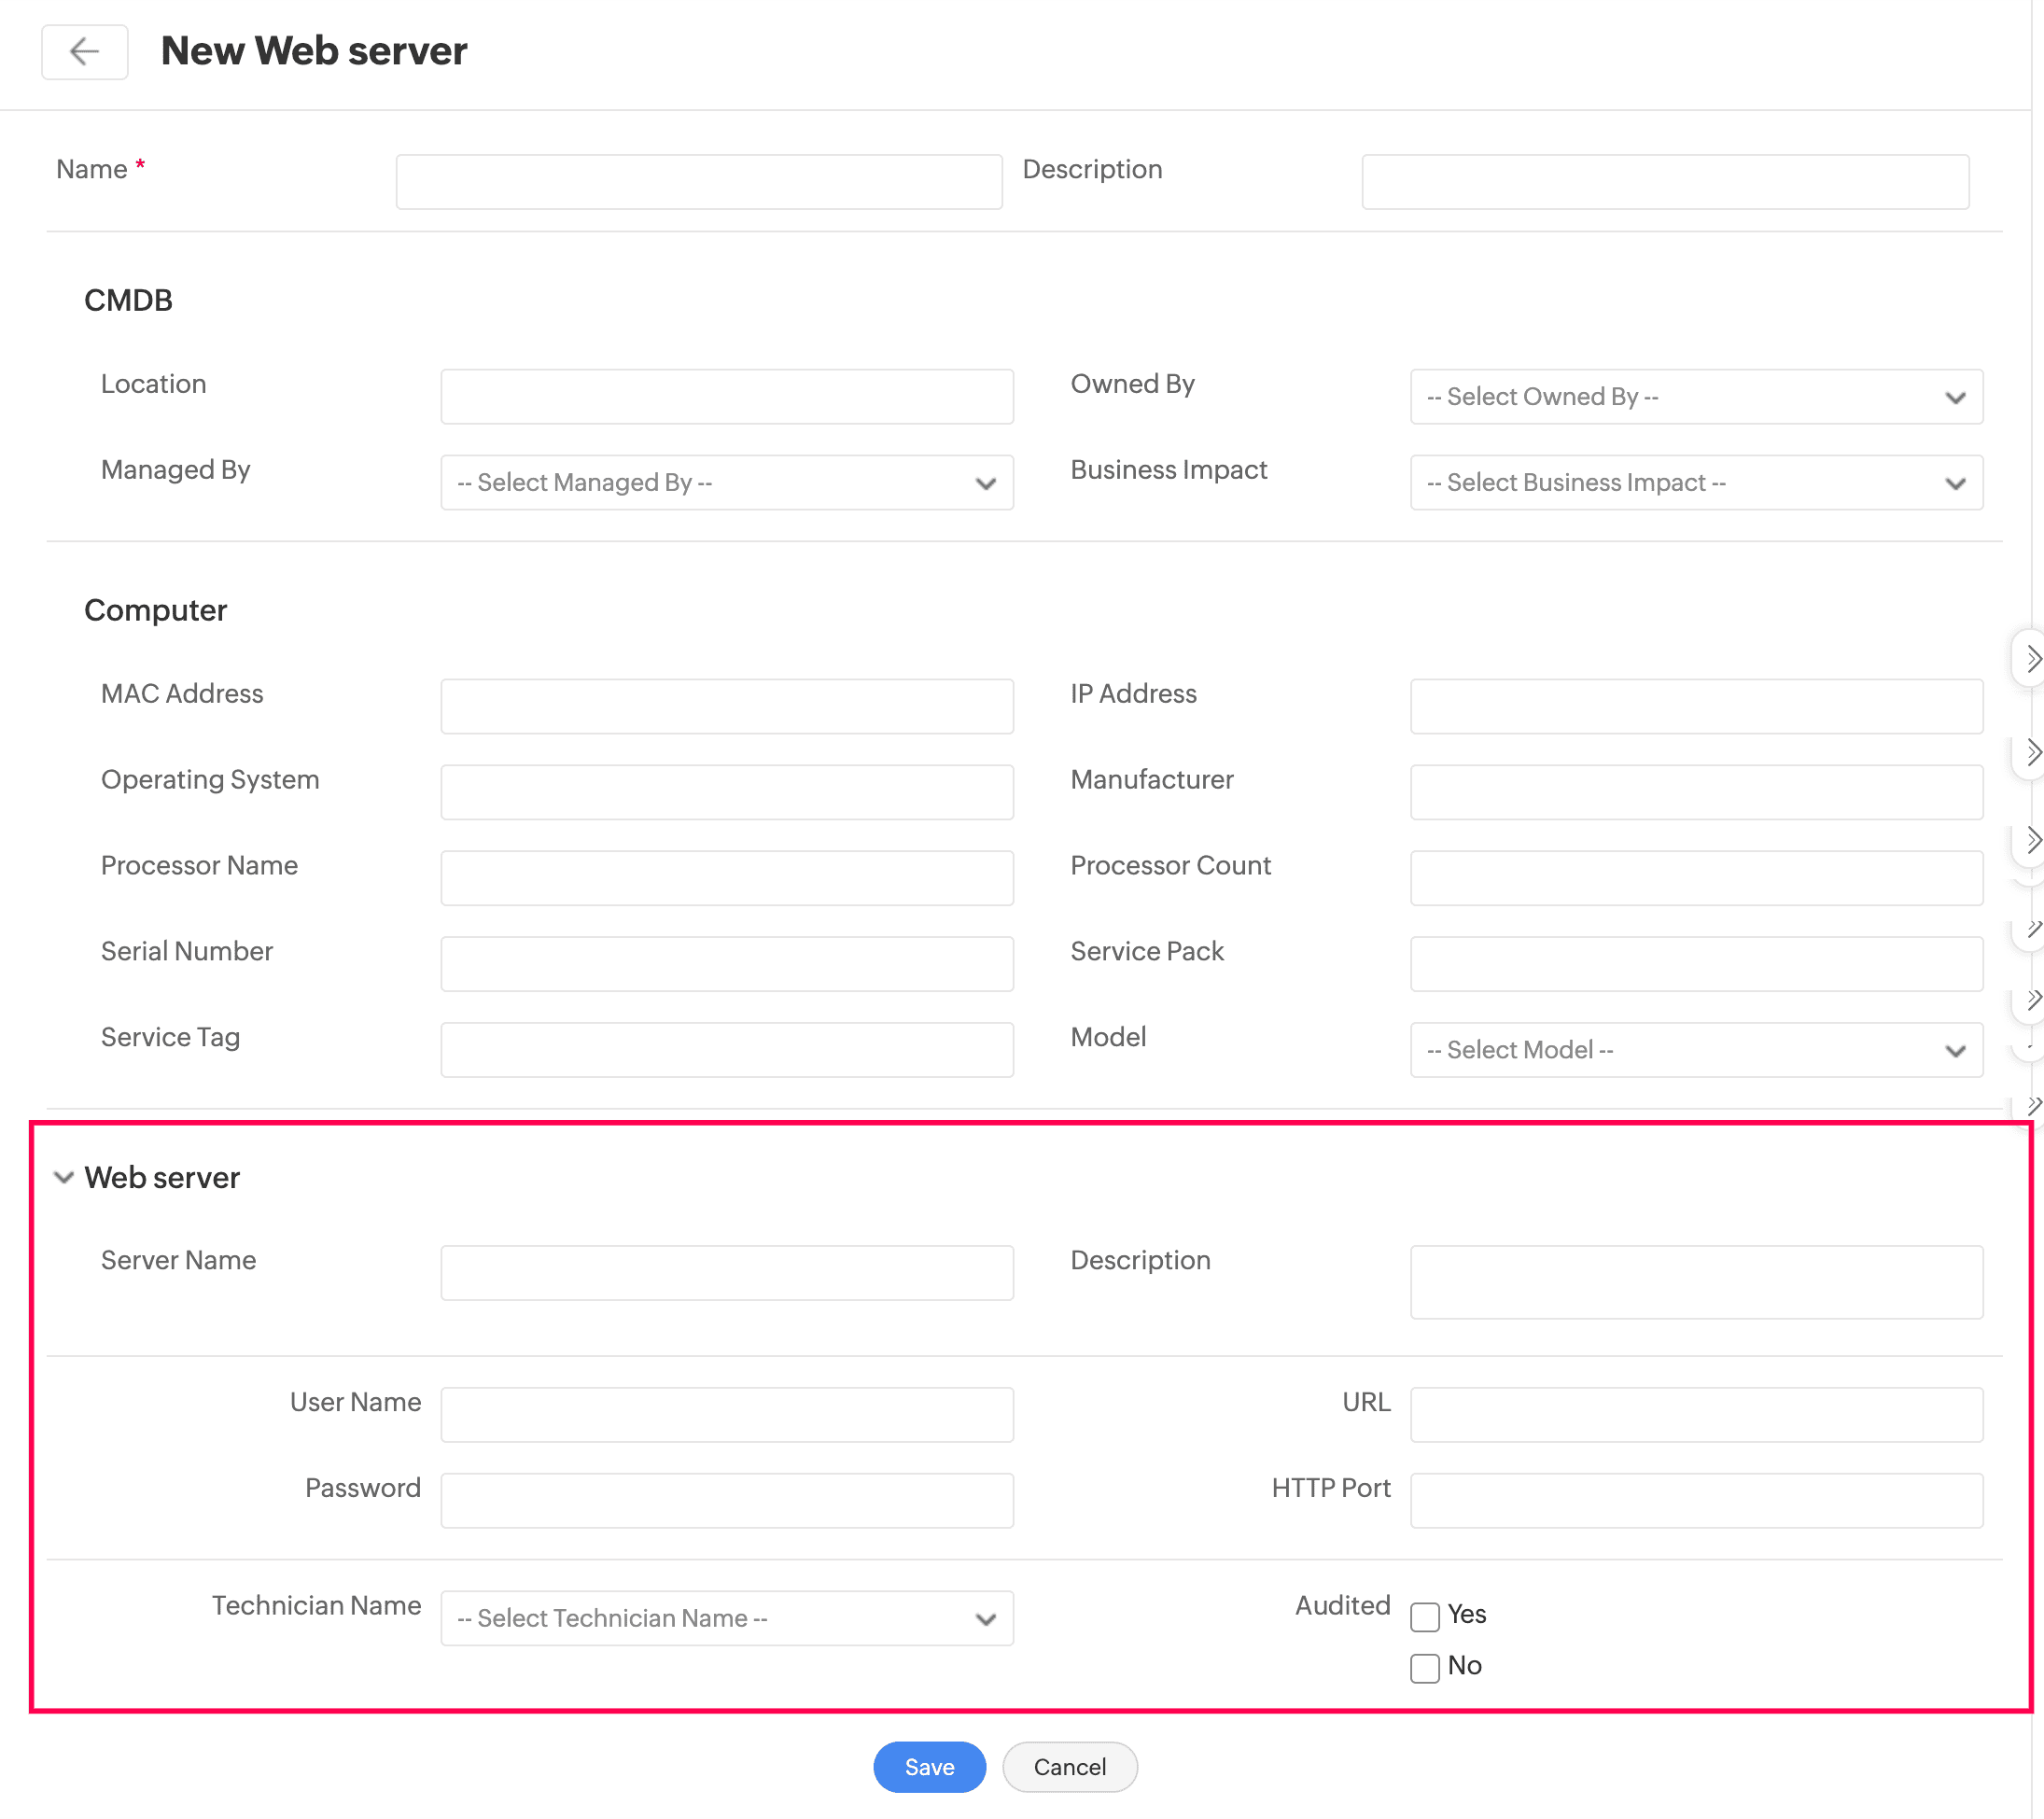This screenshot has height=1819, width=2044.
Task: Open the Technician Name dropdown
Action: click(726, 1618)
